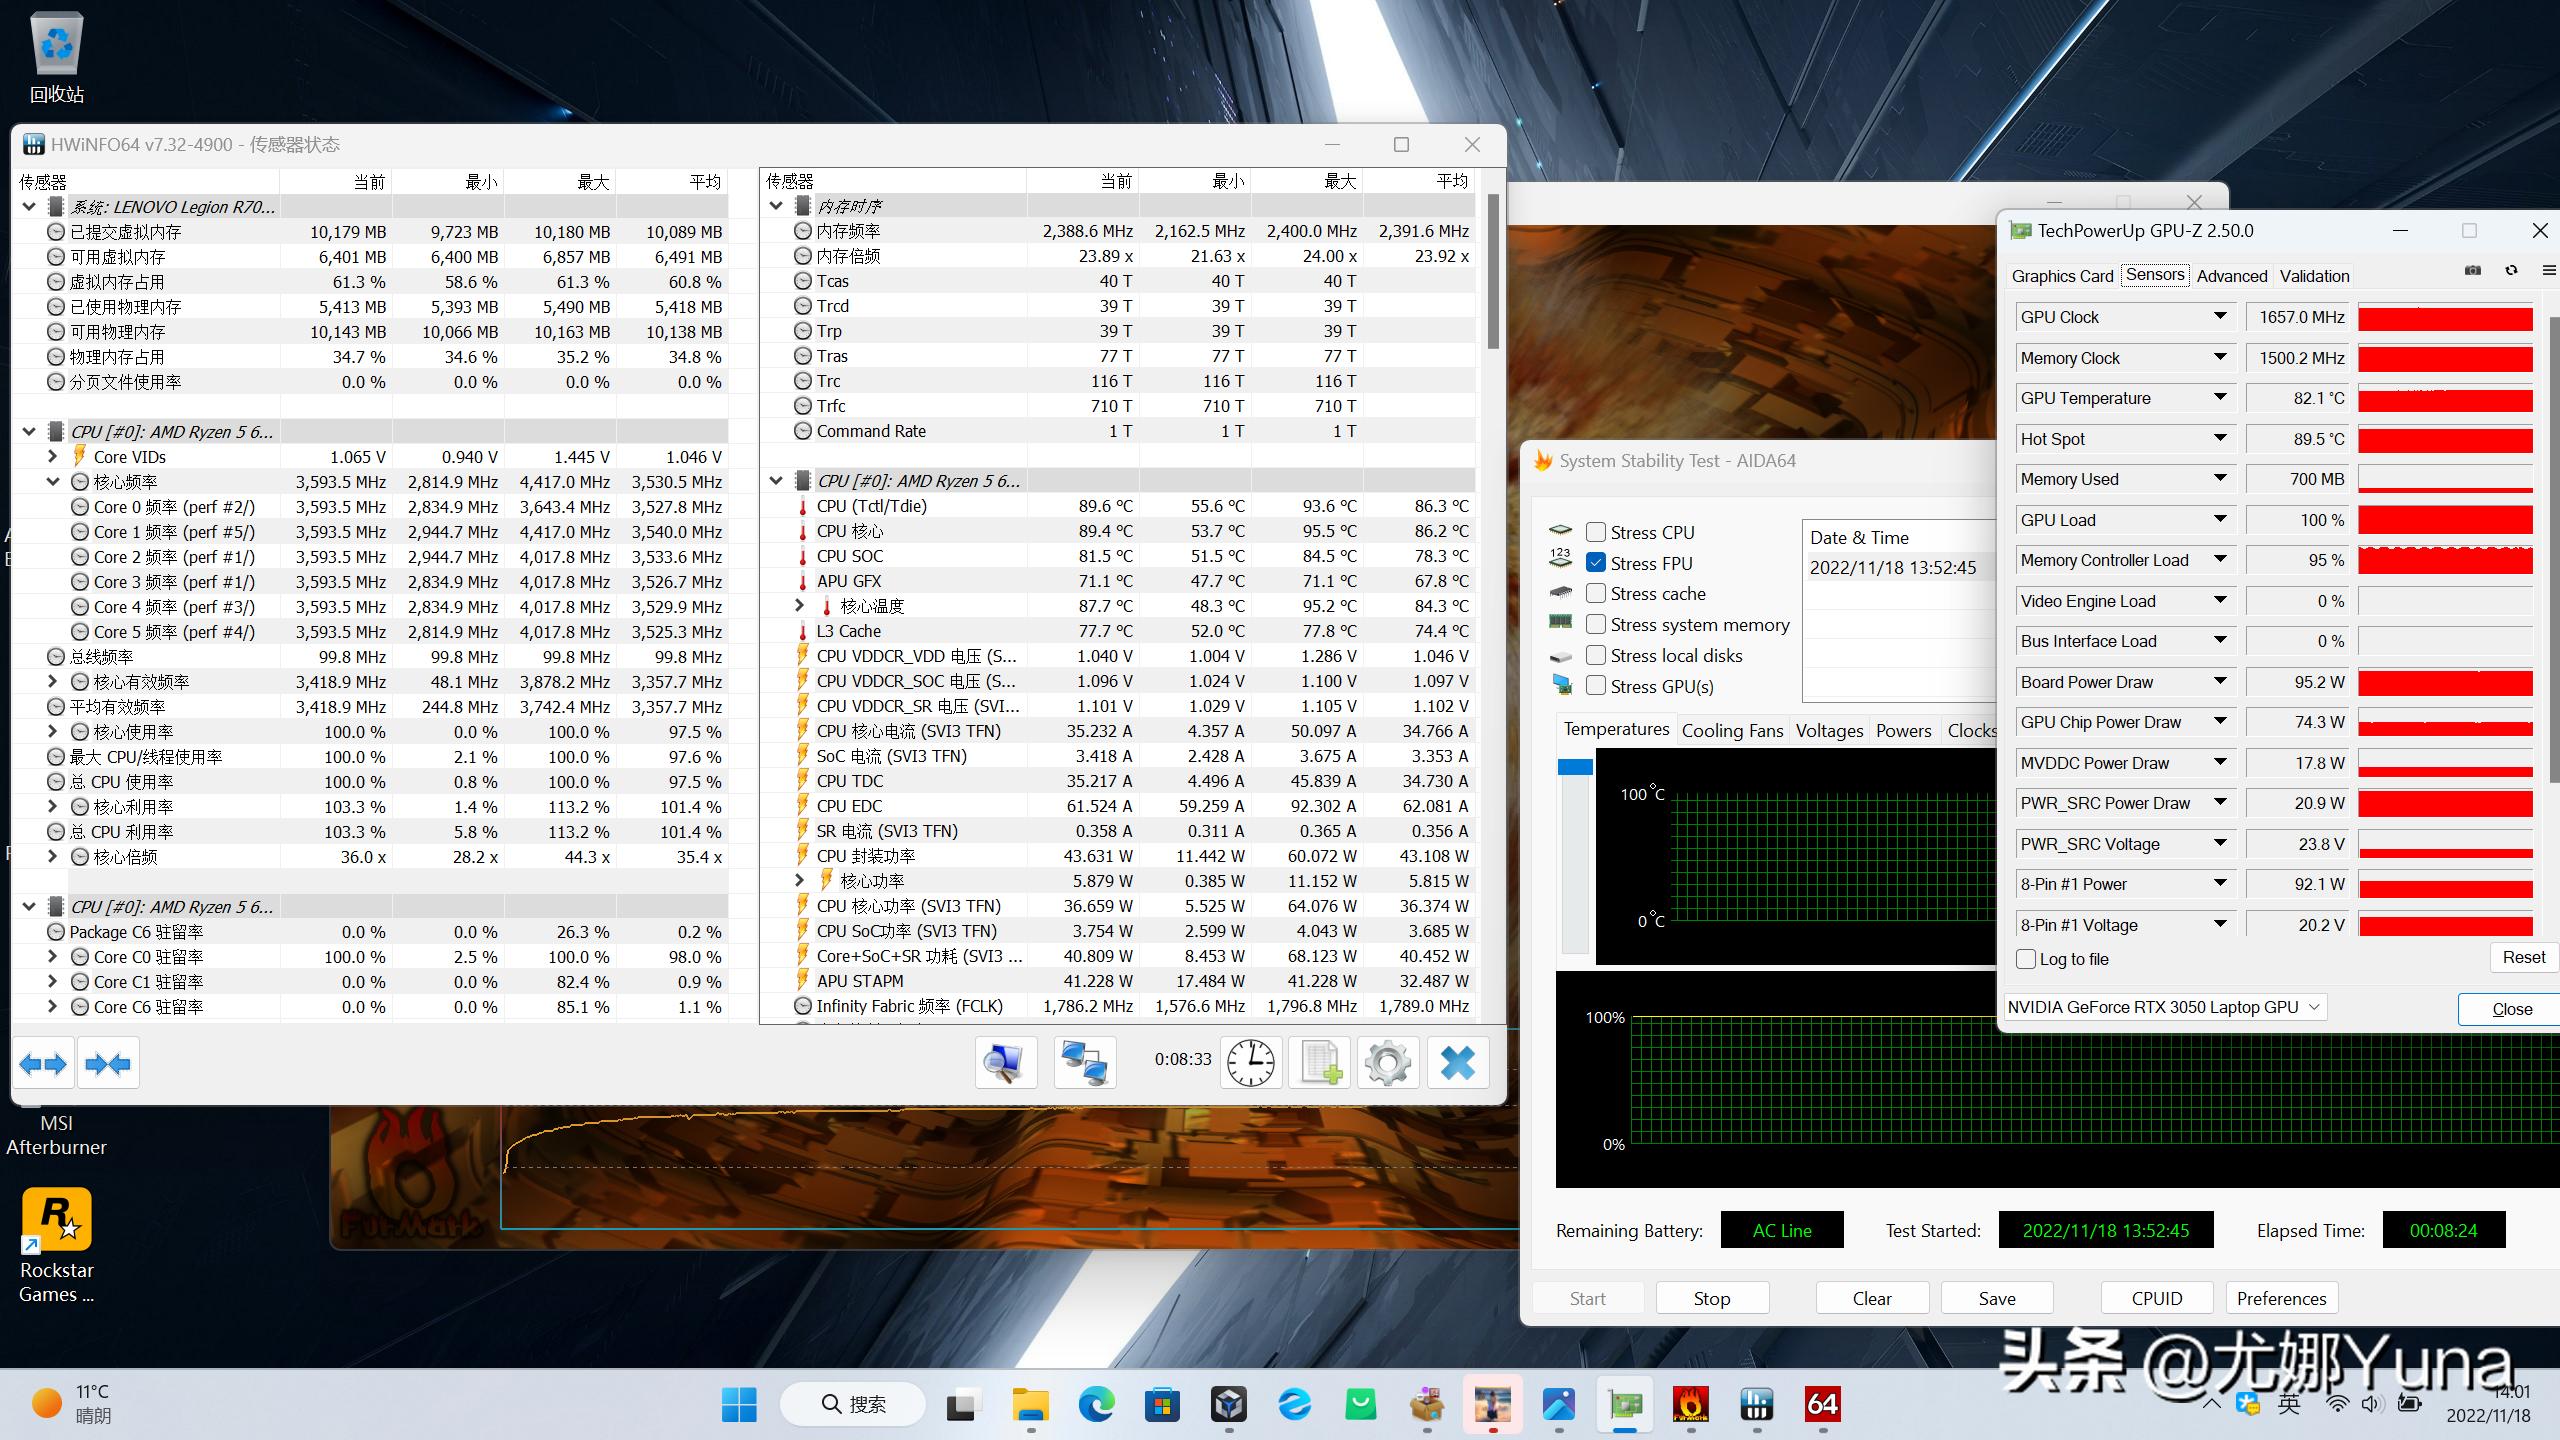Viewport: 2560px width, 1440px height.
Task: Enable the Stress CPU checkbox
Action: [x=1596, y=532]
